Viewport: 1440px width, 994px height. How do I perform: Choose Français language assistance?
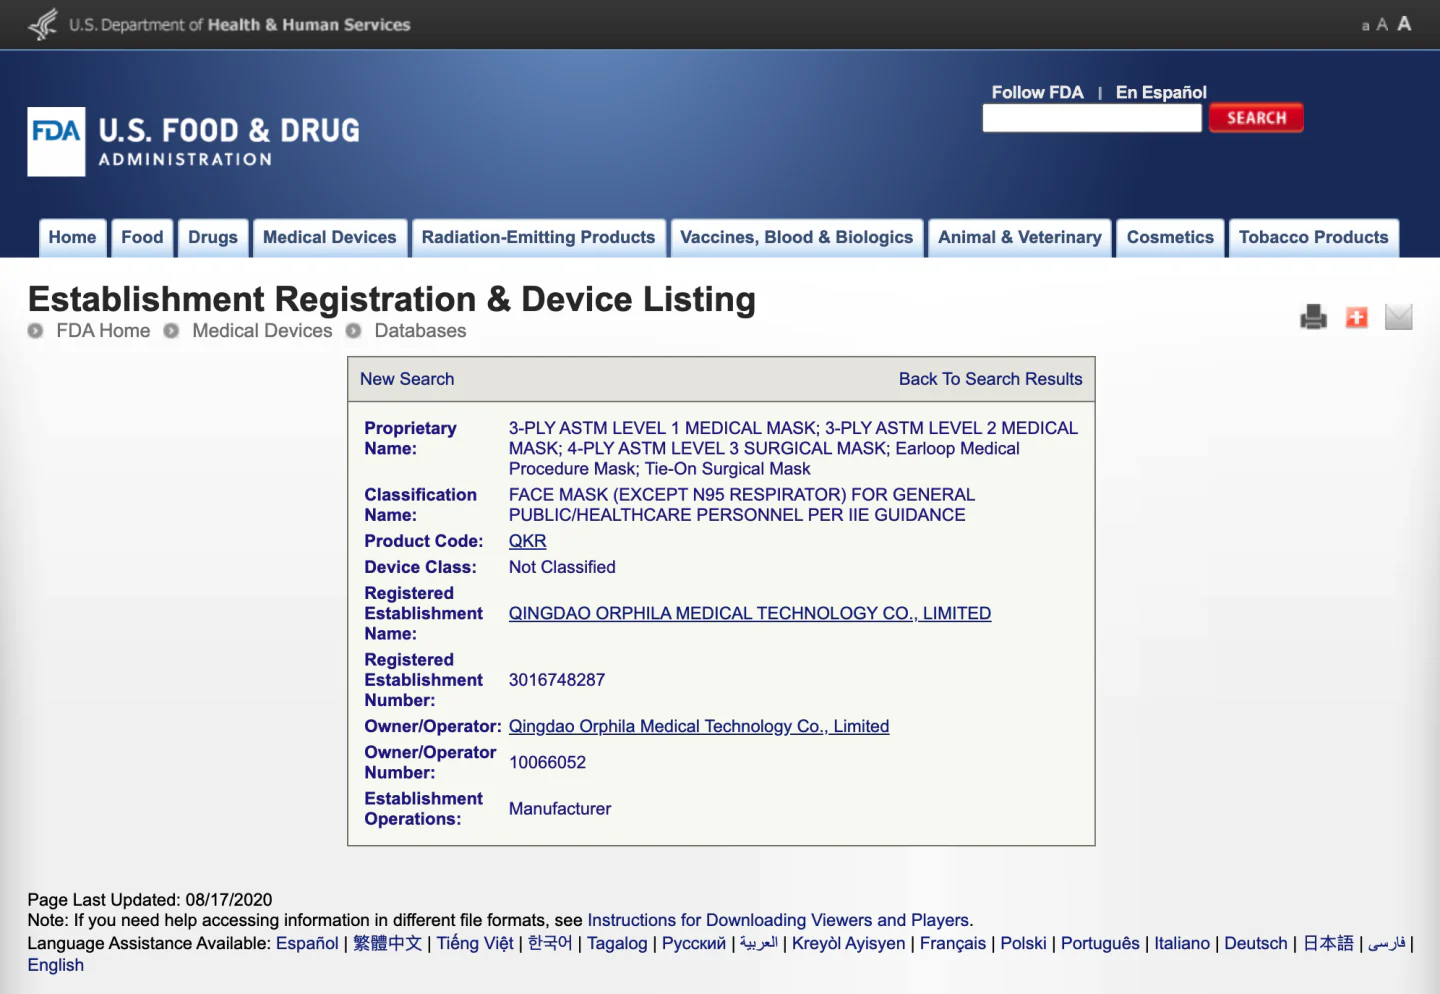(x=953, y=943)
